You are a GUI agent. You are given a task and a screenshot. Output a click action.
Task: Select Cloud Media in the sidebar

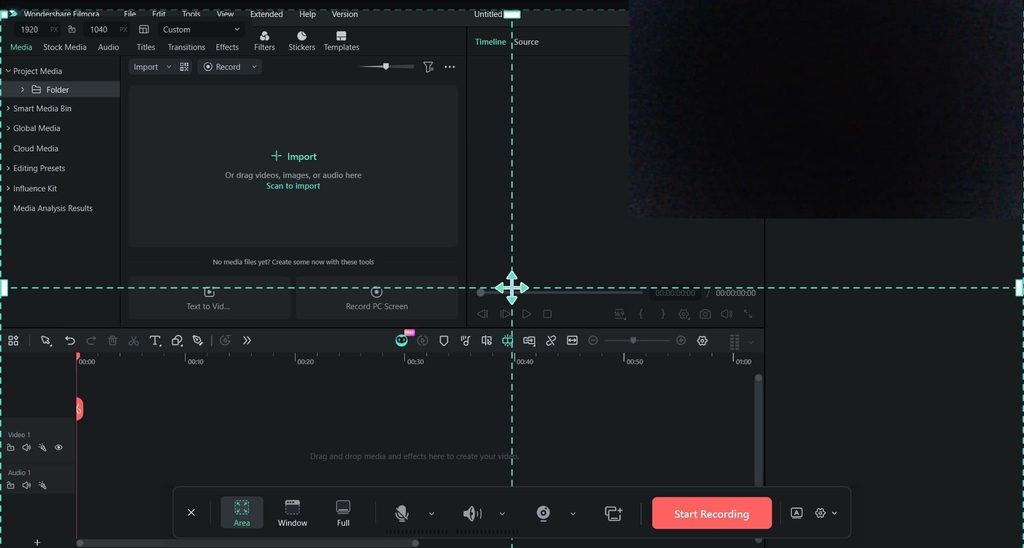coord(35,148)
